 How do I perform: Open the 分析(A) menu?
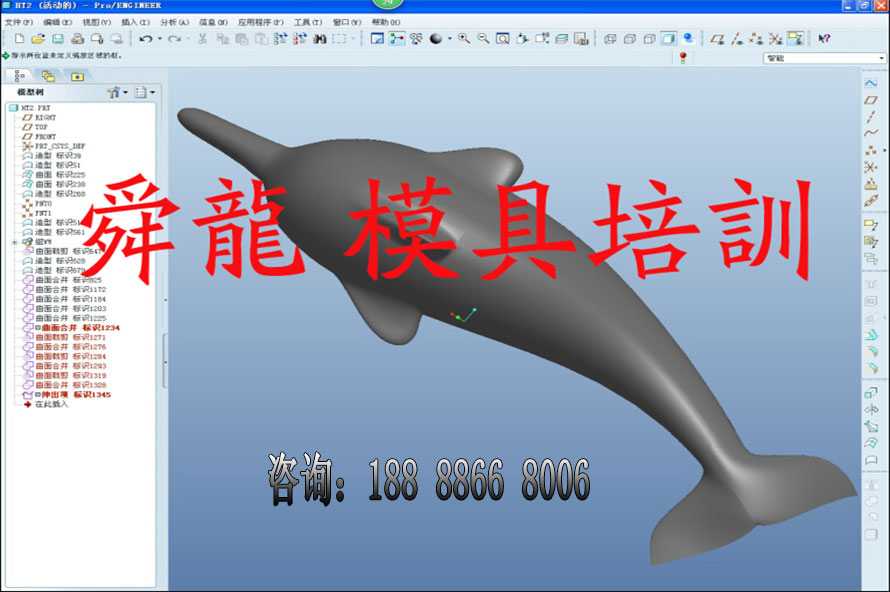pyautogui.click(x=174, y=22)
